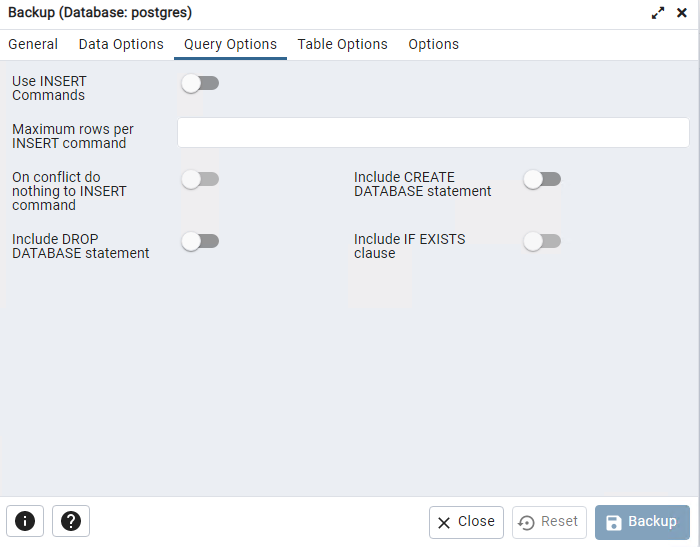Enable the Use INSERT Commands switch
The height and width of the screenshot is (547, 700).
click(200, 84)
